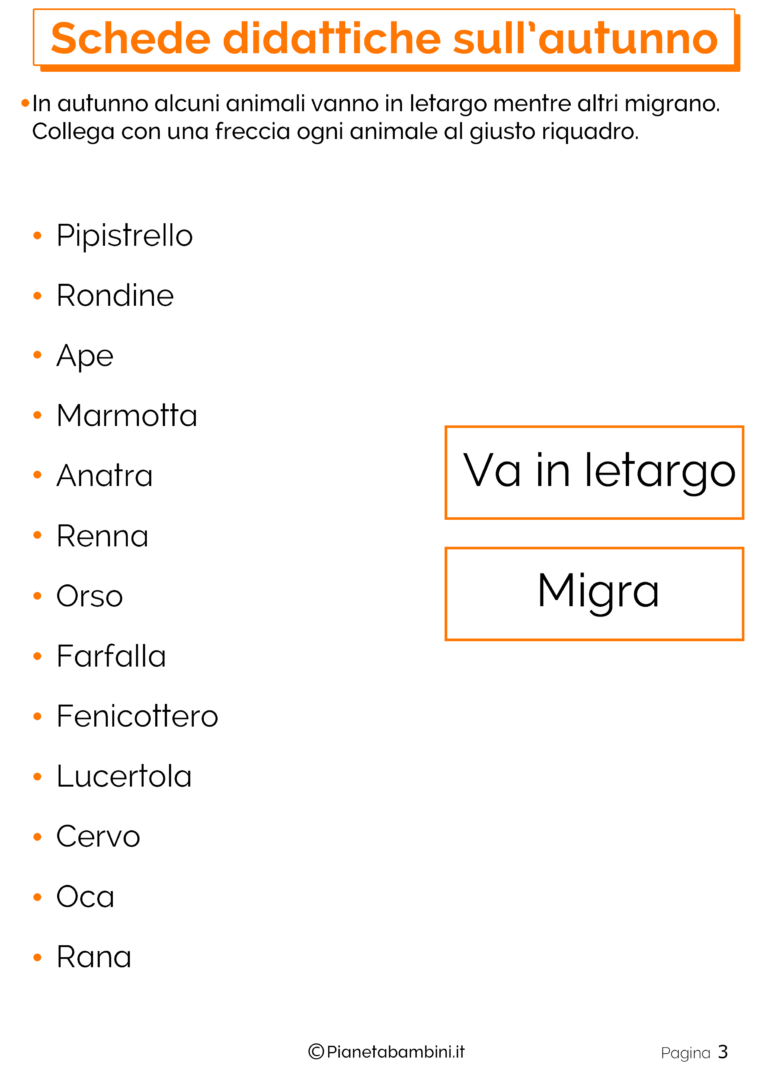Select Marmotta in the animal list
This screenshot has height=1086, width=768.
click(126, 416)
